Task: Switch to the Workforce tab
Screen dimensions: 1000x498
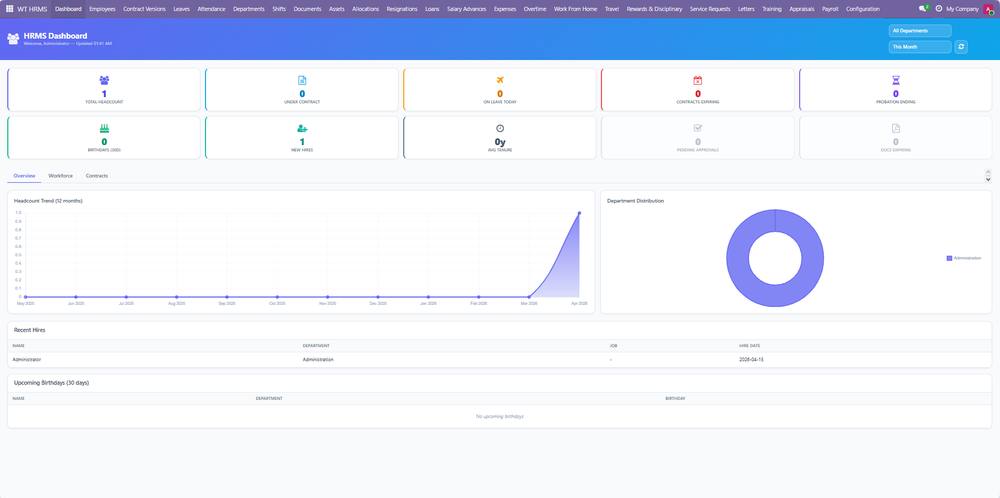Action: [61, 175]
